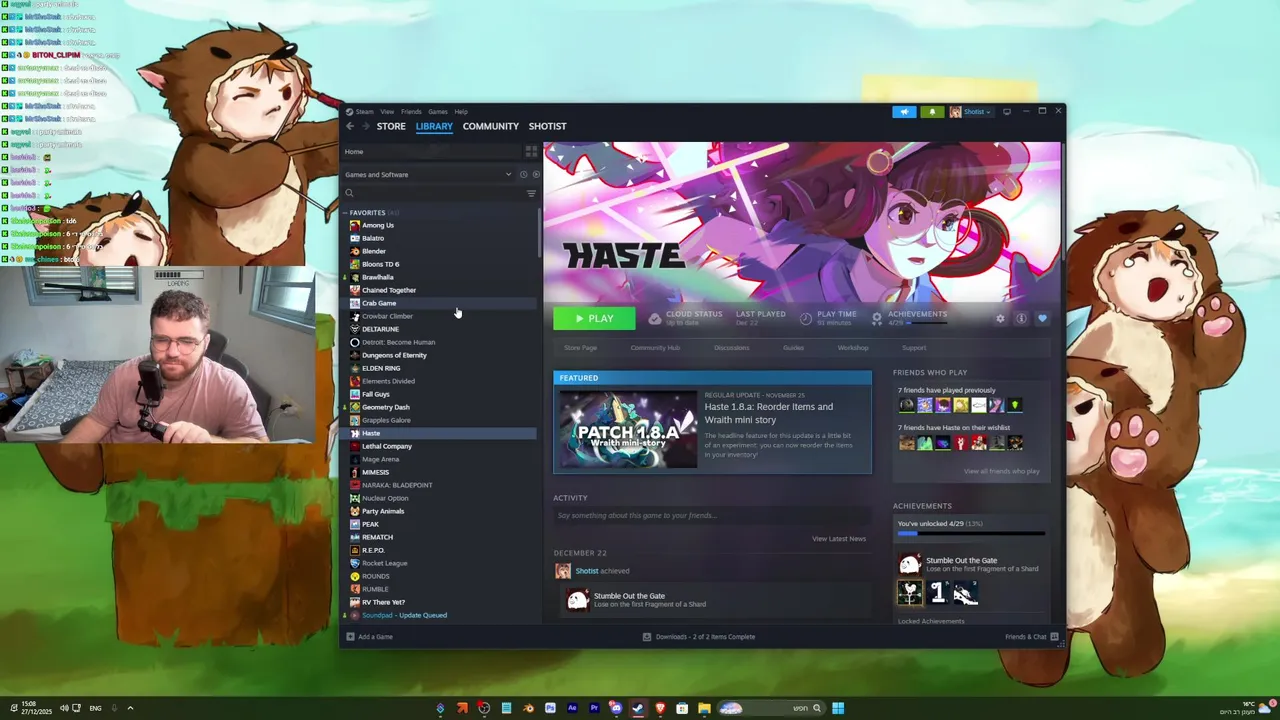Open Steam icon on the taskbar
Screen dimensions: 1280x720
tap(638, 708)
